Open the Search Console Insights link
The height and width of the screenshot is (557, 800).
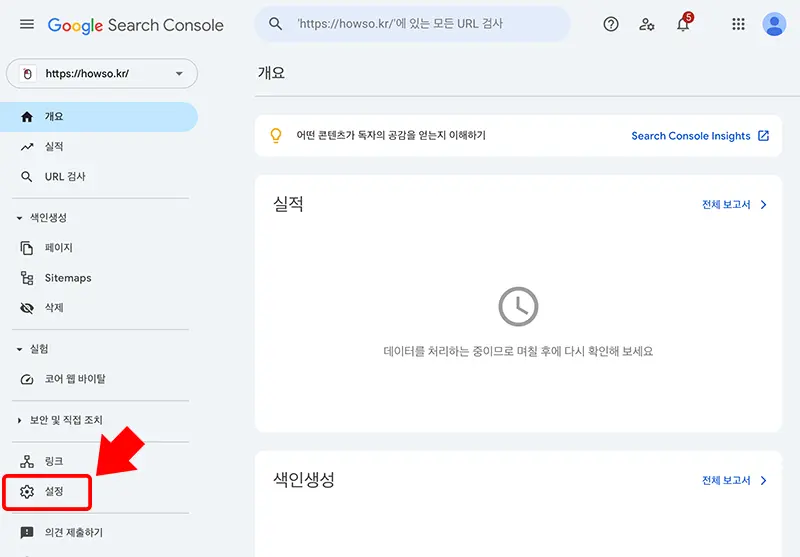tap(691, 136)
